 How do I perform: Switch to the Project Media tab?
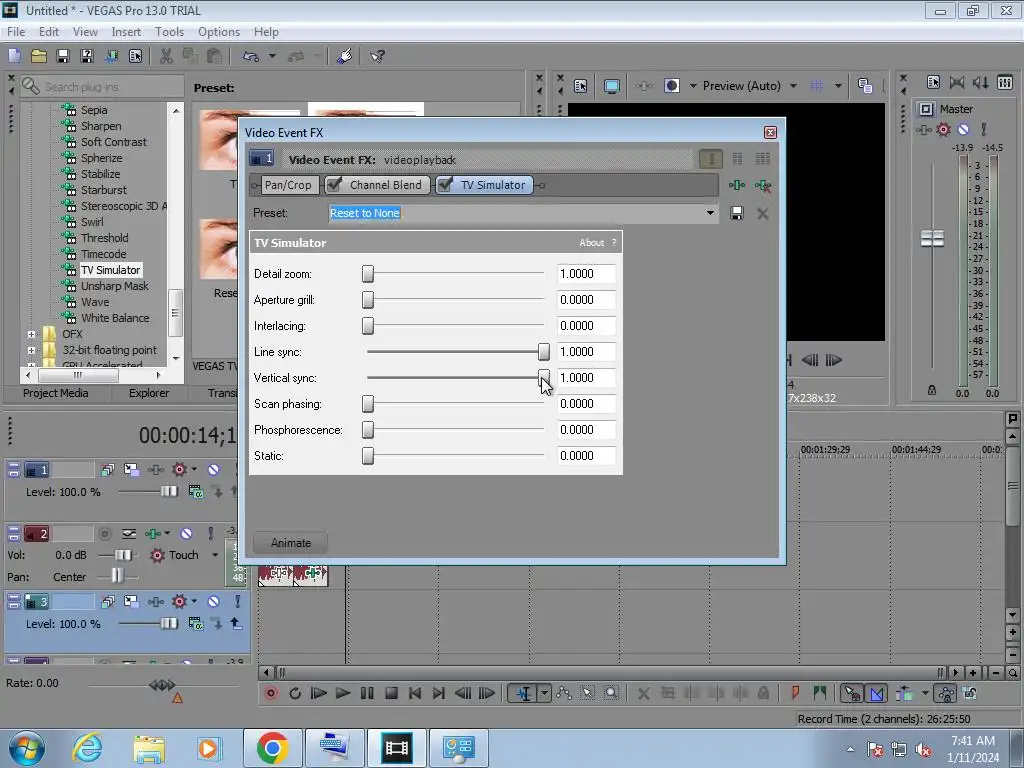(x=56, y=393)
